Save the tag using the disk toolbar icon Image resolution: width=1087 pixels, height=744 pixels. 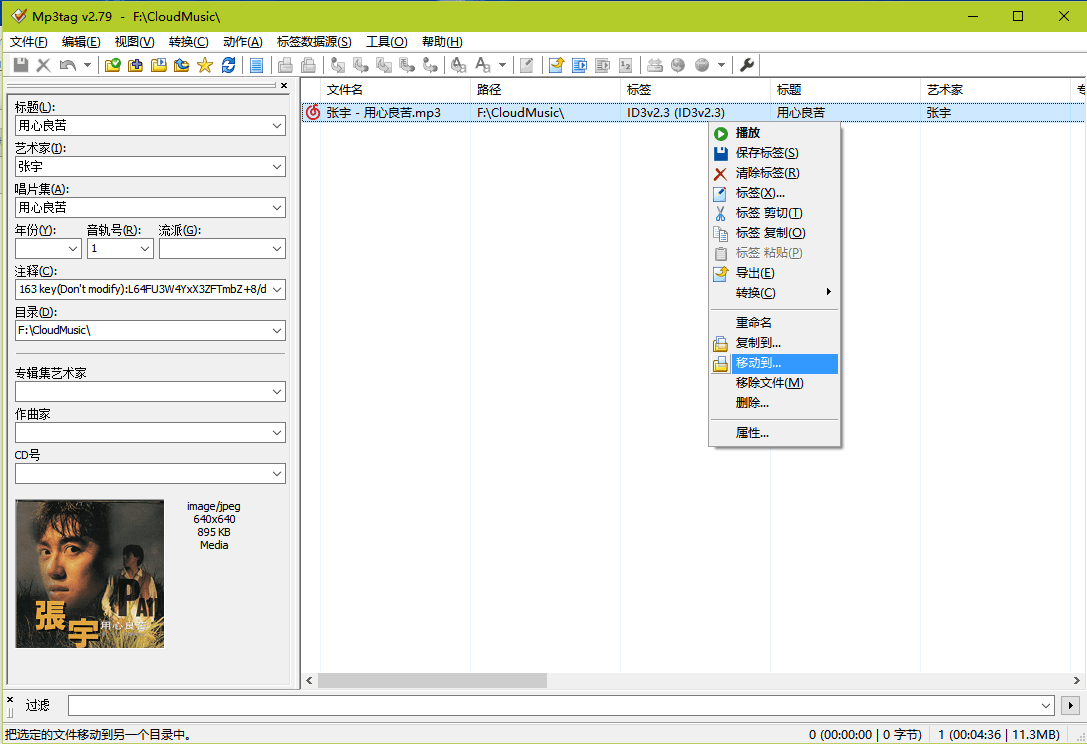[x=20, y=64]
